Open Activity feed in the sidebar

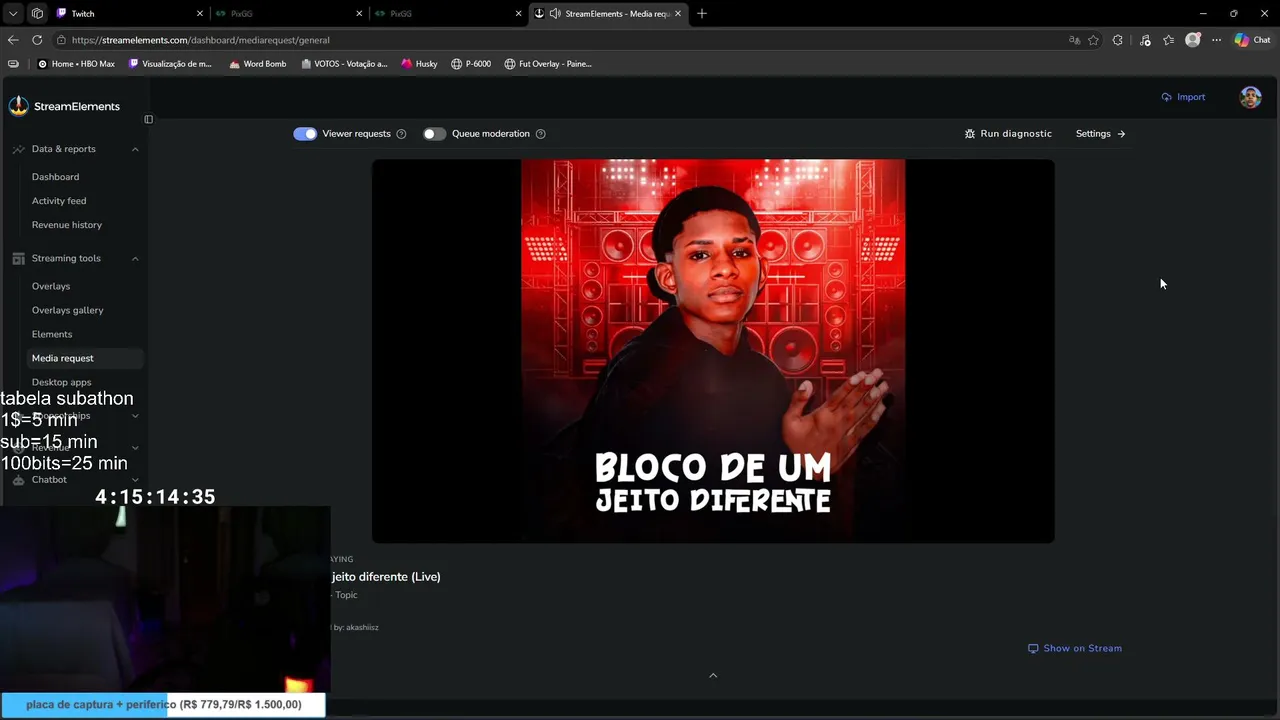tap(59, 201)
